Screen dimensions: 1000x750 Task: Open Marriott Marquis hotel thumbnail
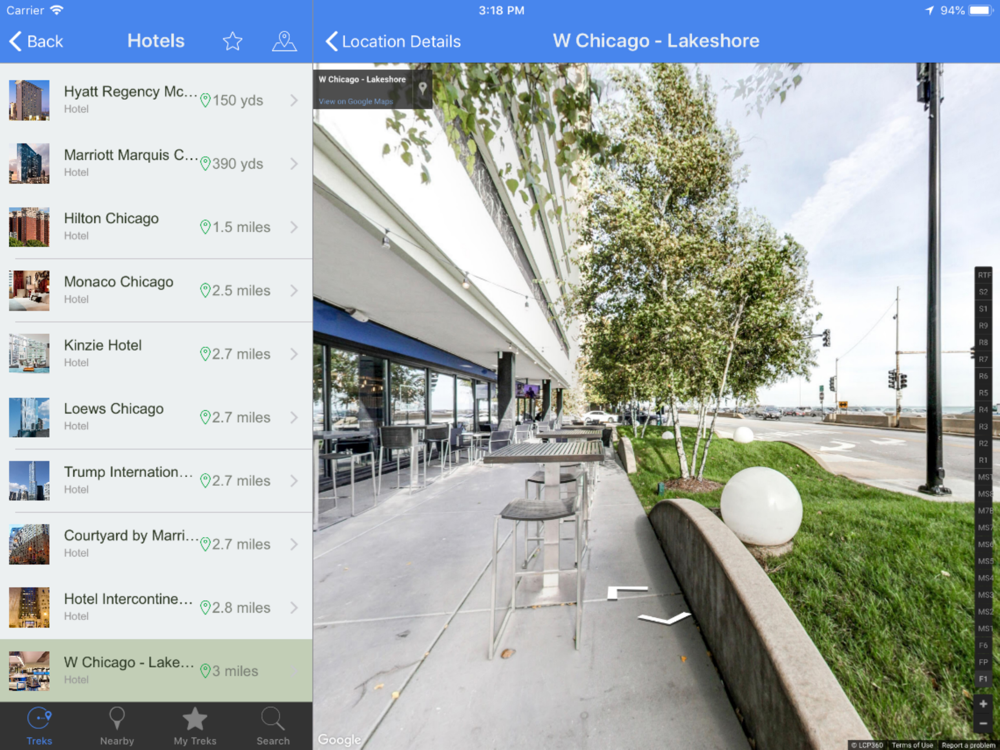point(29,163)
